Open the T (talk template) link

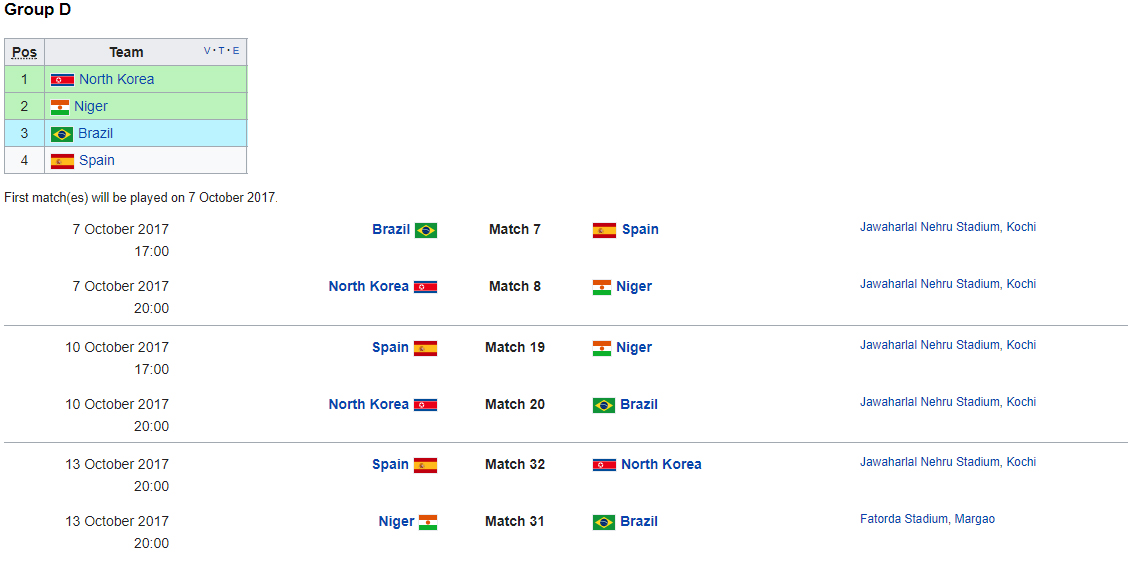pos(221,50)
